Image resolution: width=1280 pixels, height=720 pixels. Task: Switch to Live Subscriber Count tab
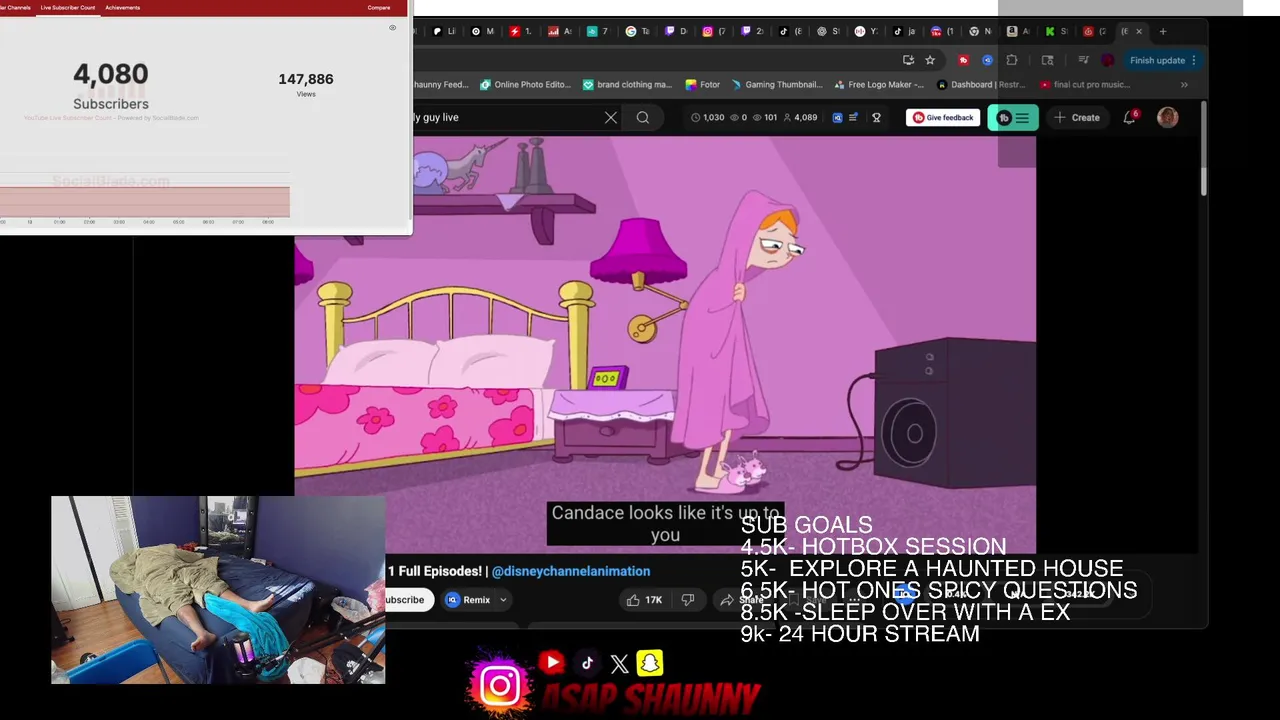point(68,7)
